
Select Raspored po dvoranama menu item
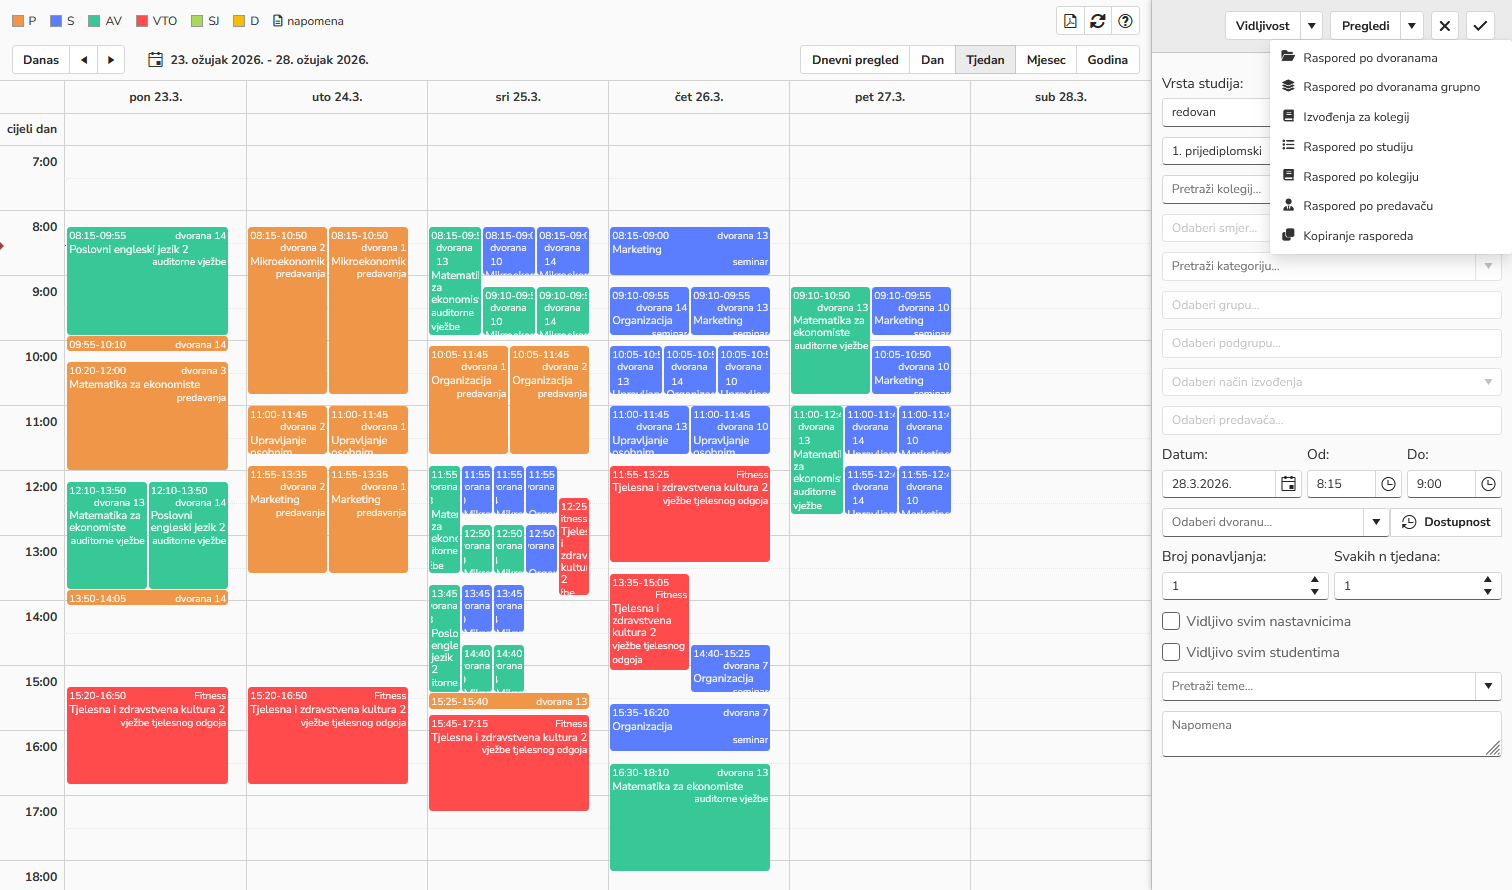pyautogui.click(x=1369, y=58)
